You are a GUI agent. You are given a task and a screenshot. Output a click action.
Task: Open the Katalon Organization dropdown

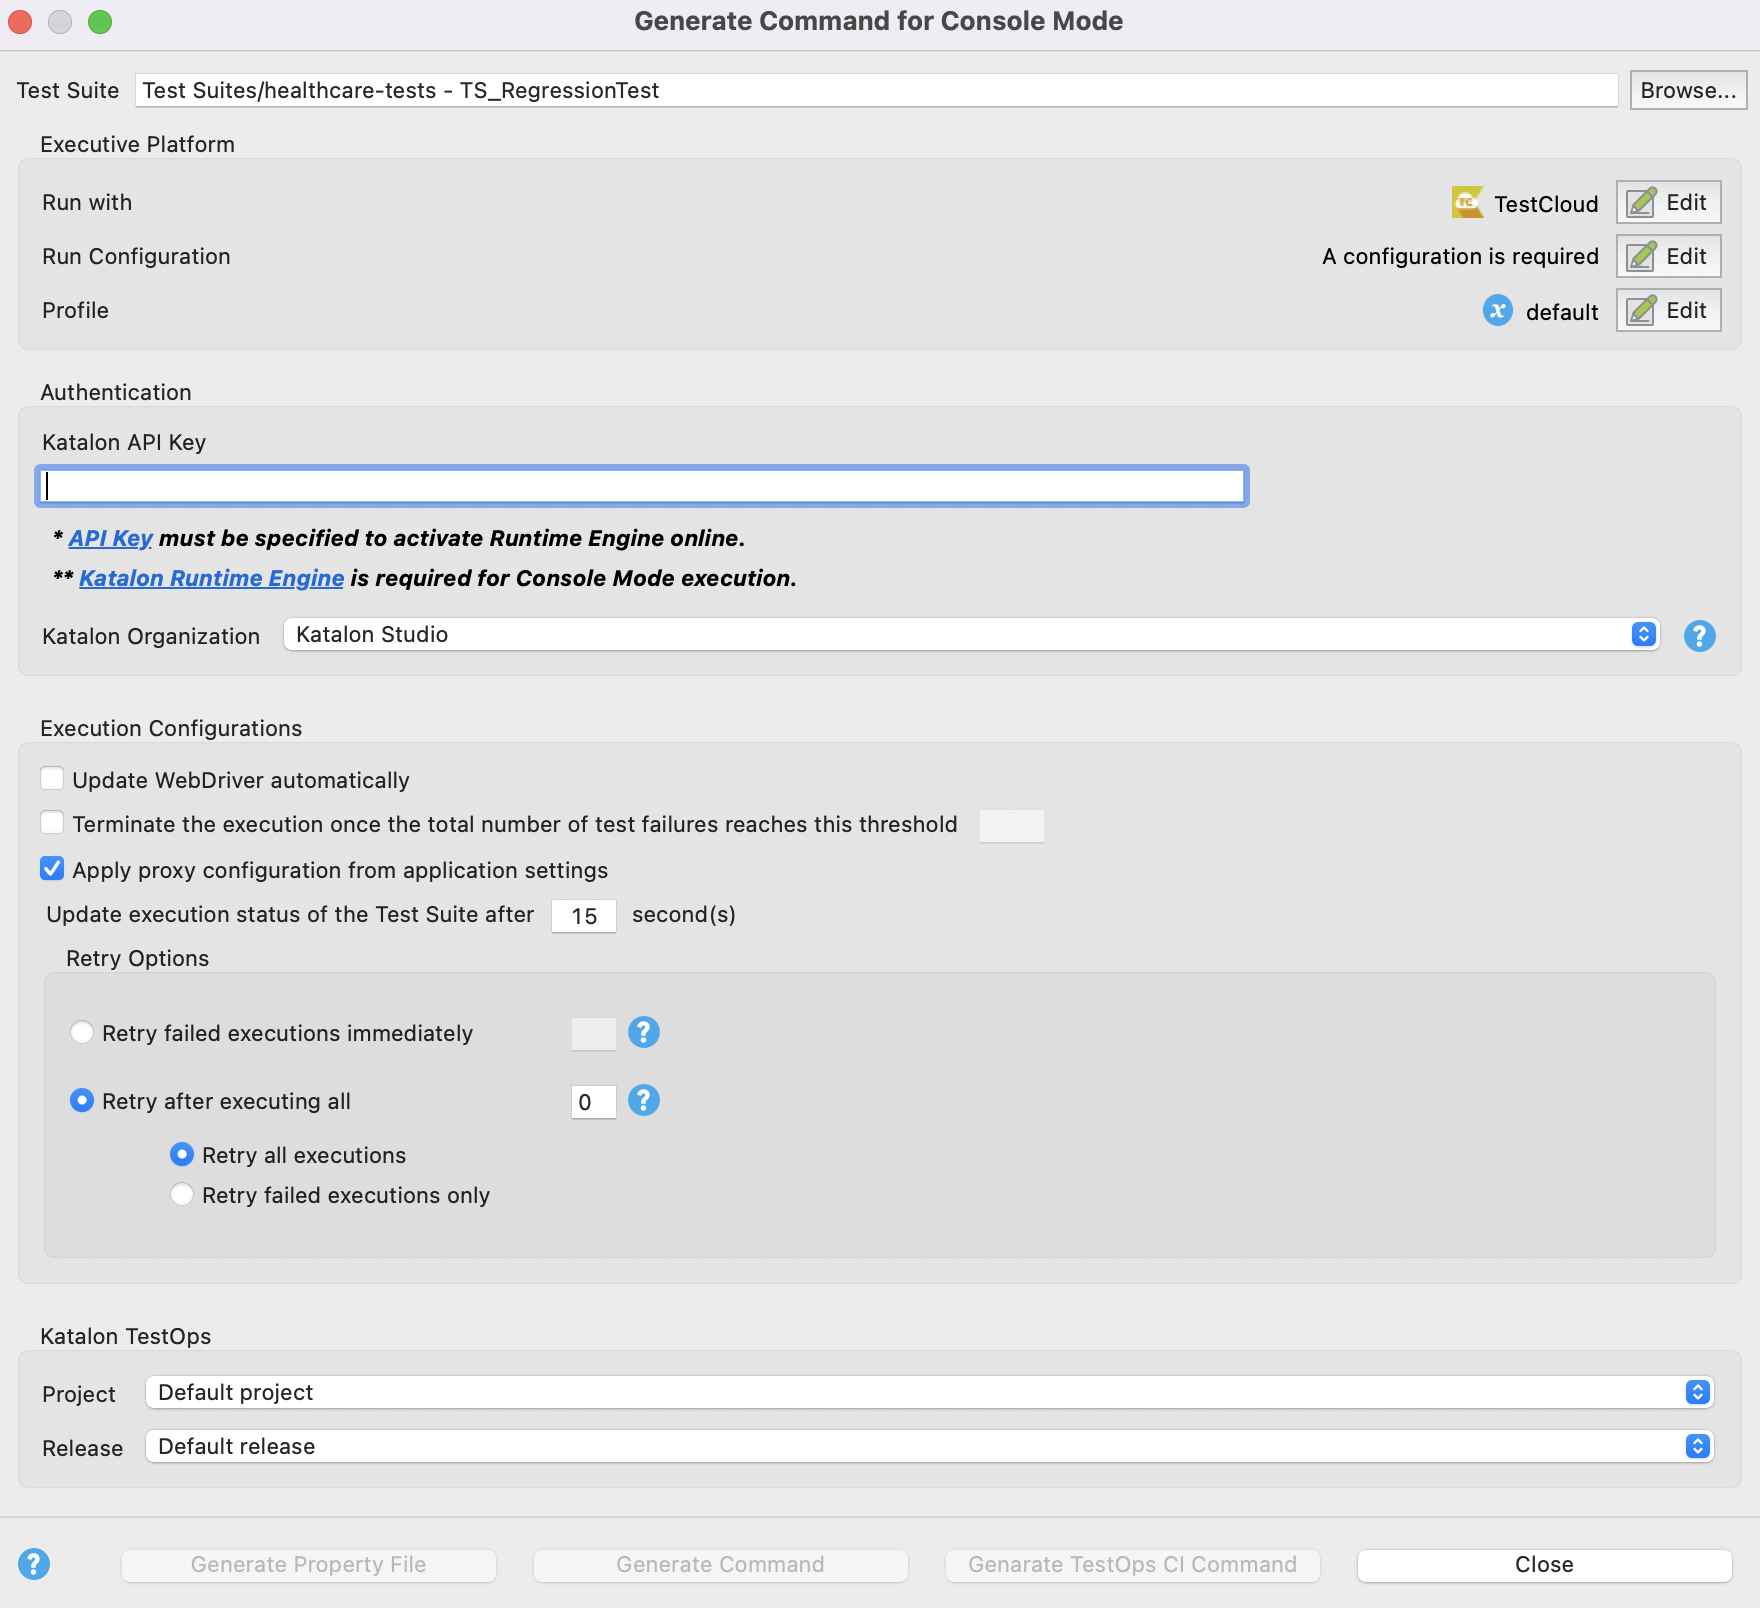pyautogui.click(x=971, y=634)
